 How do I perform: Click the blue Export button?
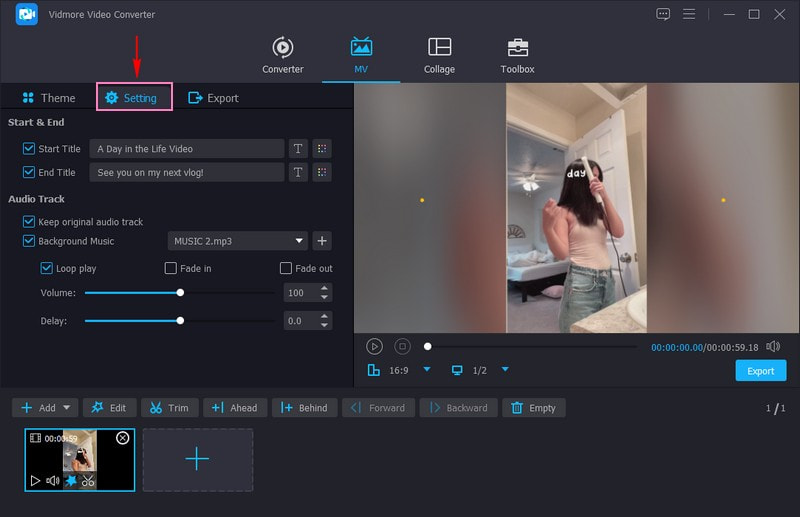coord(760,371)
